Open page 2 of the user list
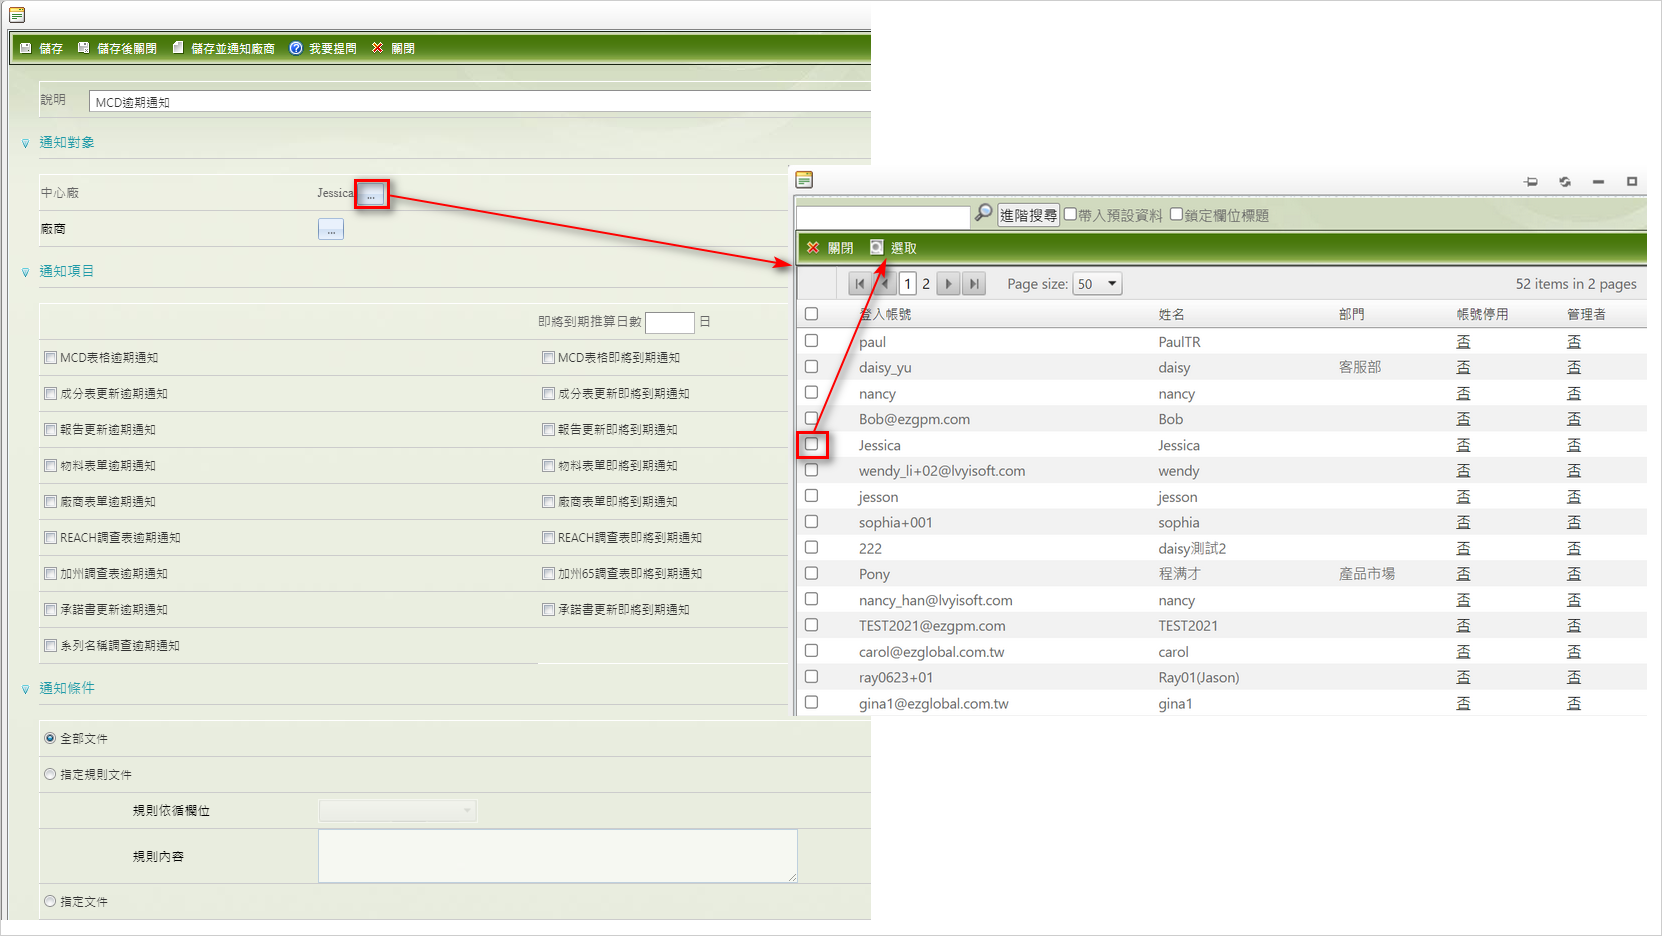The height and width of the screenshot is (936, 1662). [926, 284]
